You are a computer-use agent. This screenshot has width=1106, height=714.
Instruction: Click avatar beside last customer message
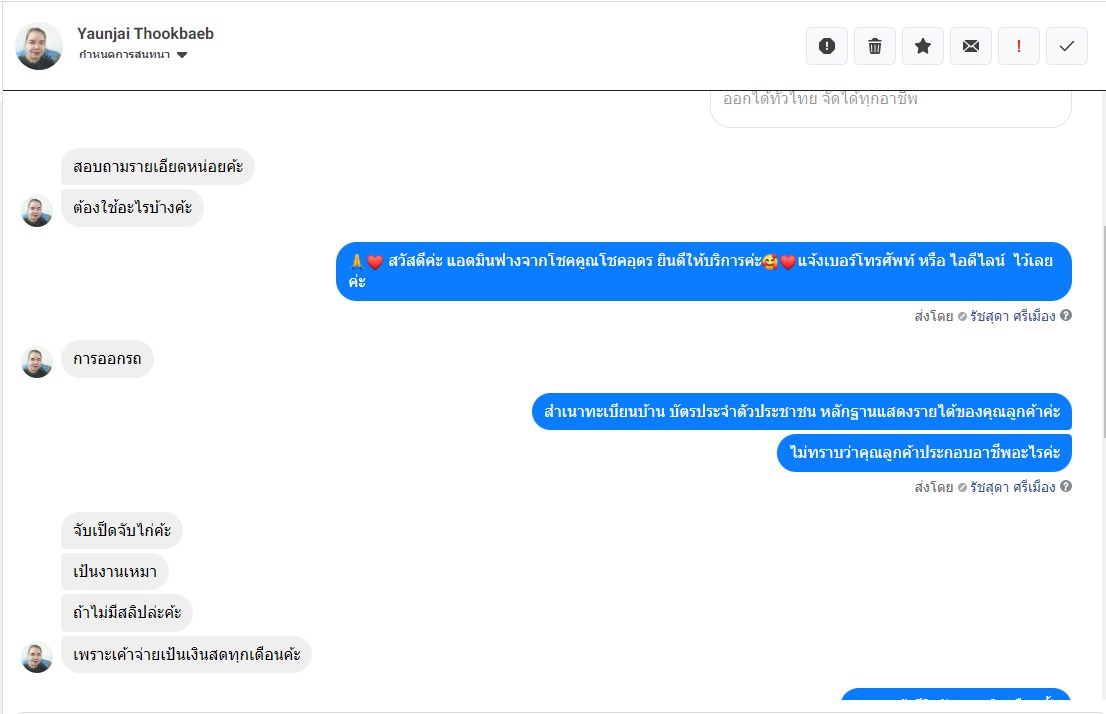pyautogui.click(x=37, y=657)
